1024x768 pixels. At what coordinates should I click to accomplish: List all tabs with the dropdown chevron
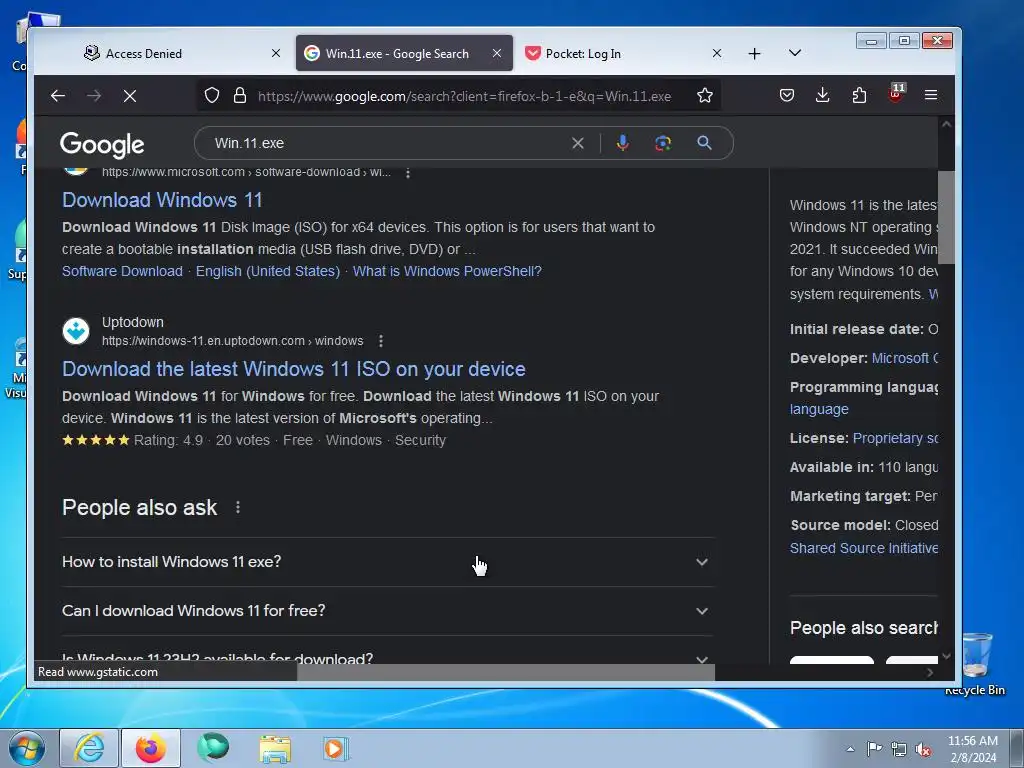[x=795, y=54]
